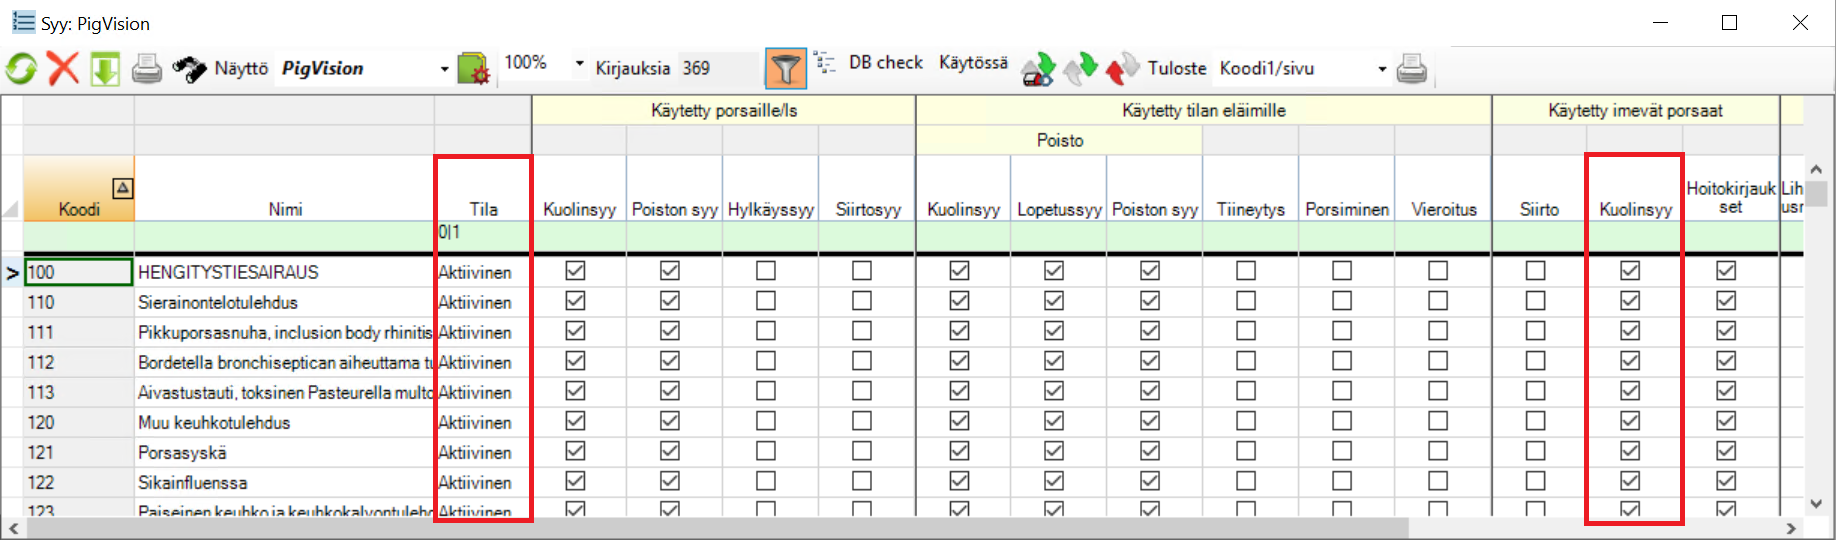Screen dimensions: 1836x541
Task: Toggle Vieroitus checkbox in row 121
Action: click(x=1438, y=451)
